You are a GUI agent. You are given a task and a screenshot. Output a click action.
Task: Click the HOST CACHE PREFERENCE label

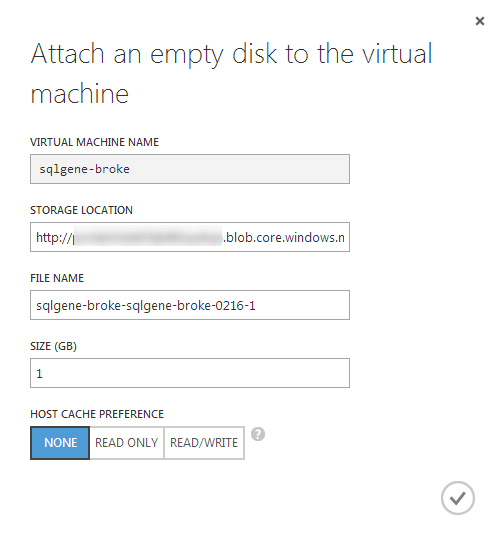97,414
